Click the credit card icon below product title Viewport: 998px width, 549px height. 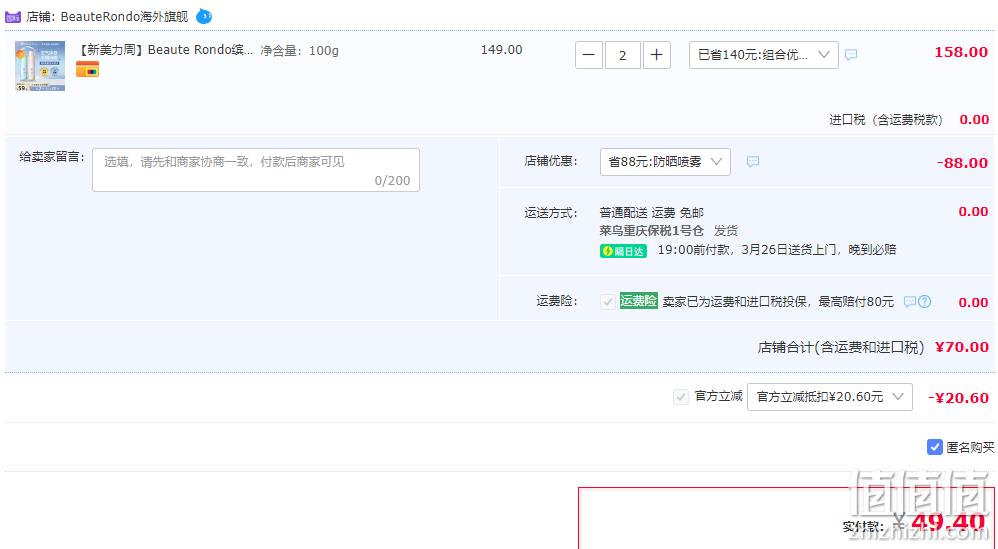[87, 69]
